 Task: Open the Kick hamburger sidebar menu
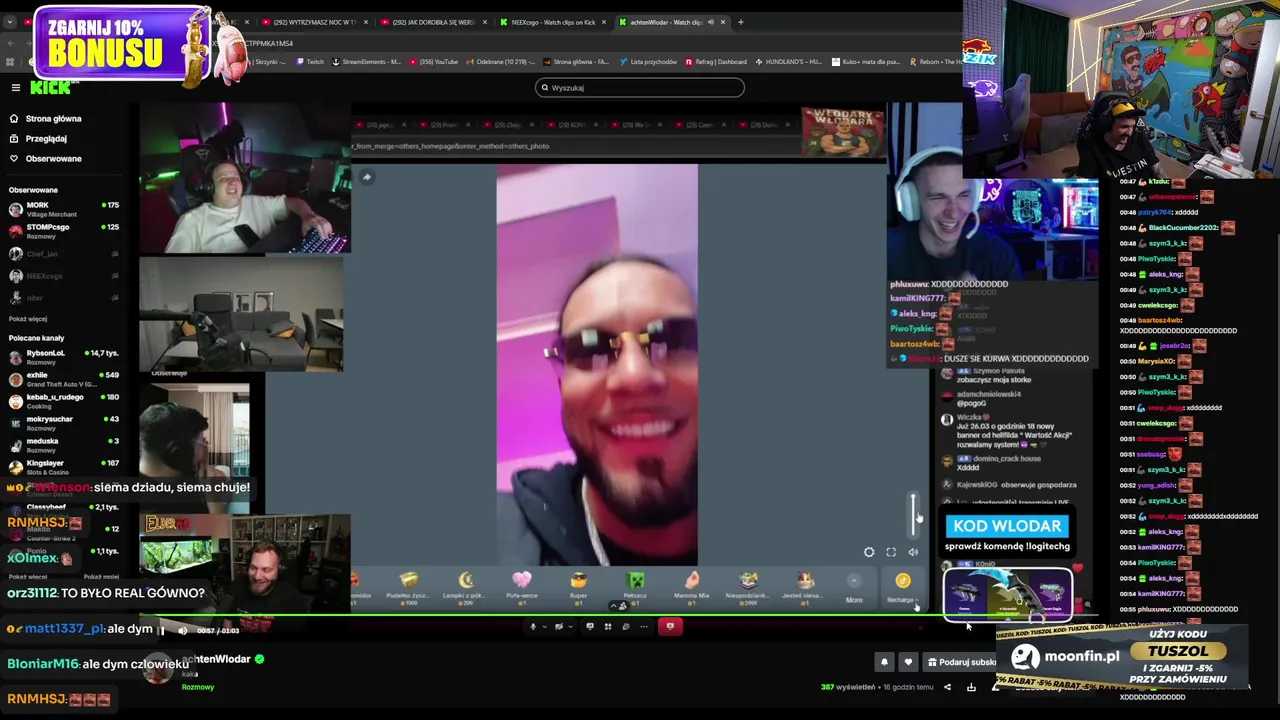click(x=16, y=88)
